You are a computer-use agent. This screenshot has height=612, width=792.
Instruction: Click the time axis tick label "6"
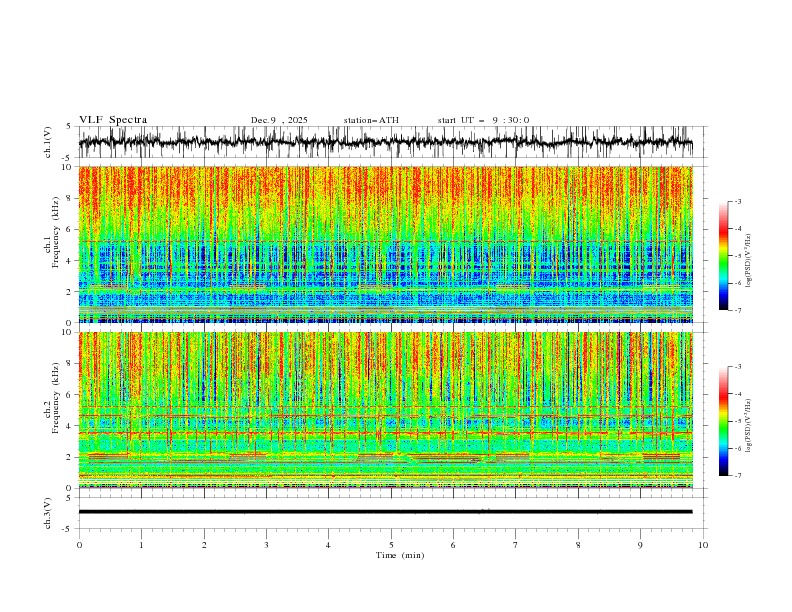pyautogui.click(x=453, y=545)
